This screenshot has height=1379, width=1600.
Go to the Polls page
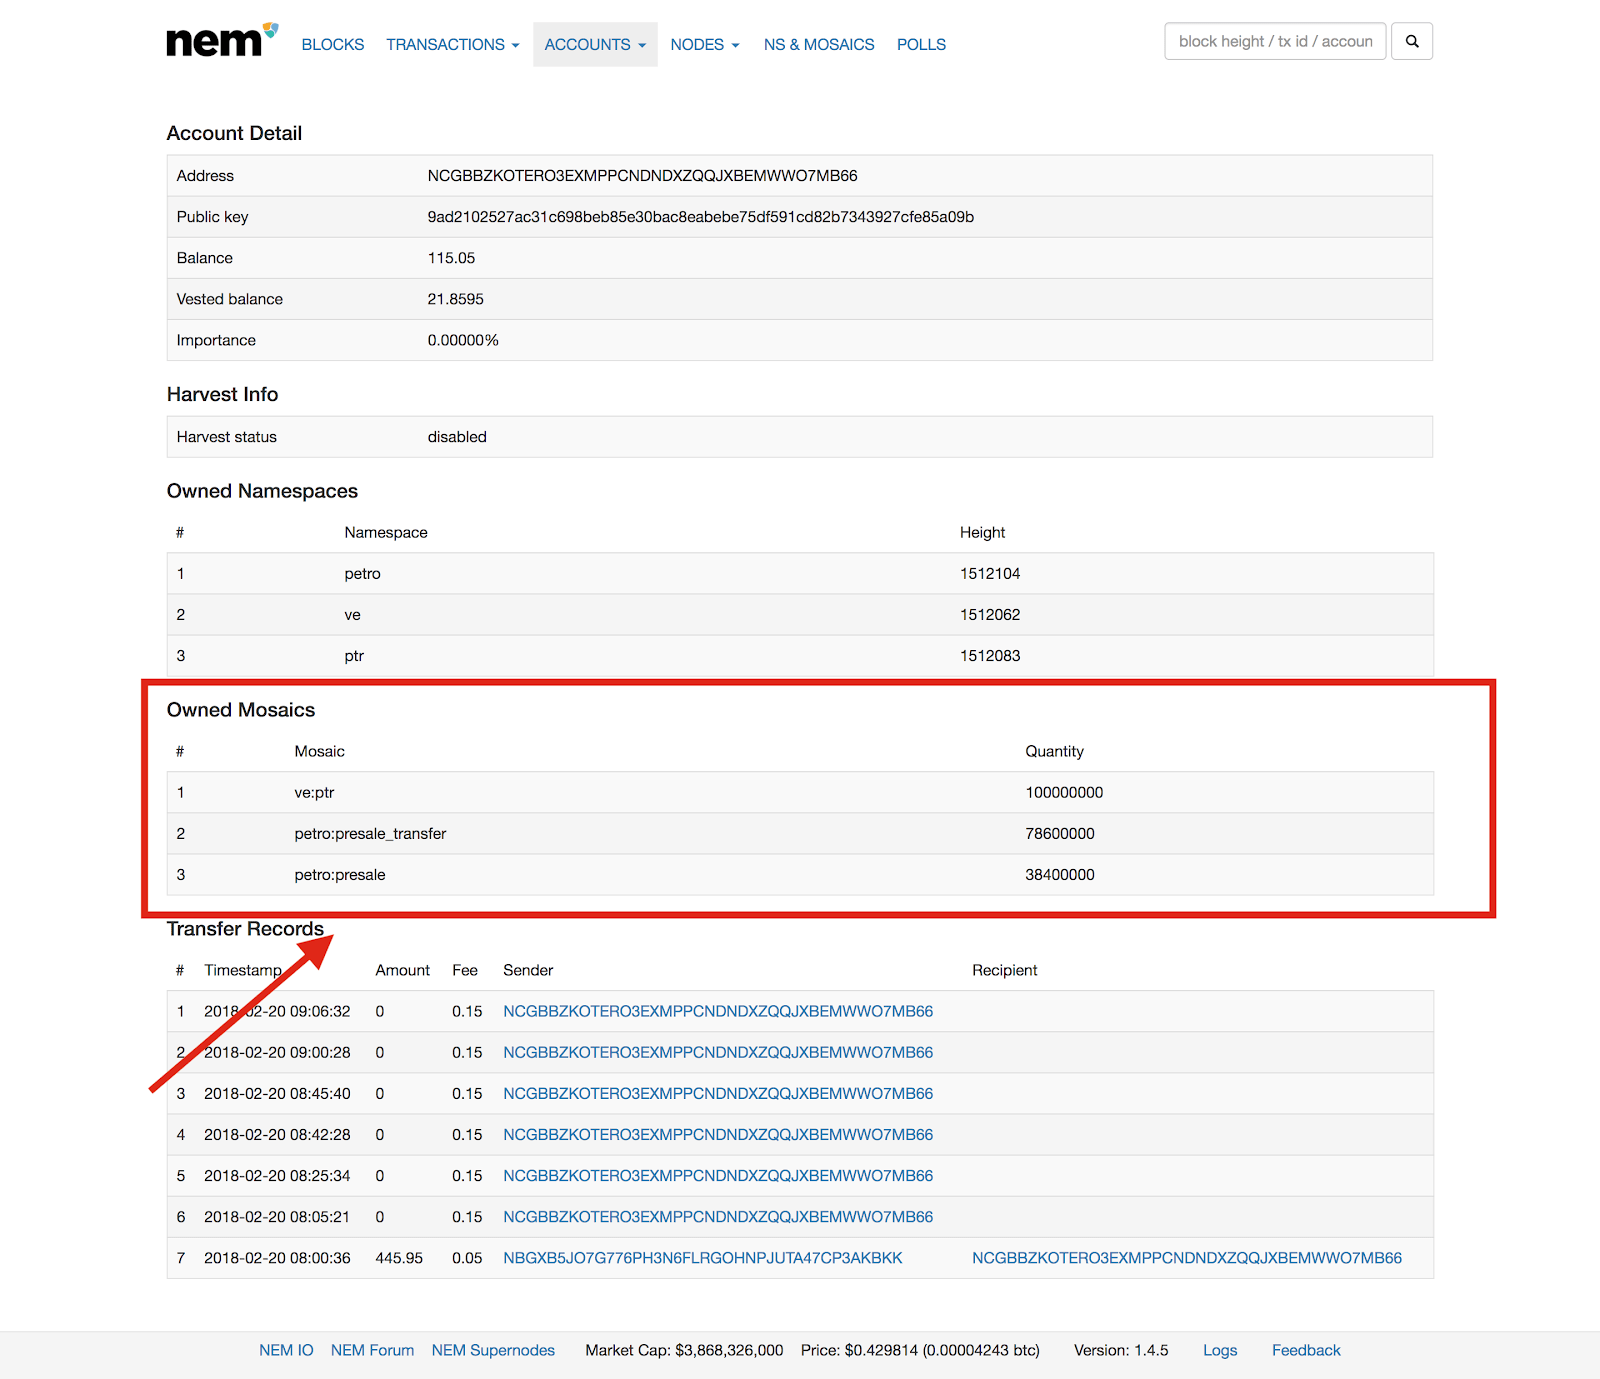(x=920, y=45)
